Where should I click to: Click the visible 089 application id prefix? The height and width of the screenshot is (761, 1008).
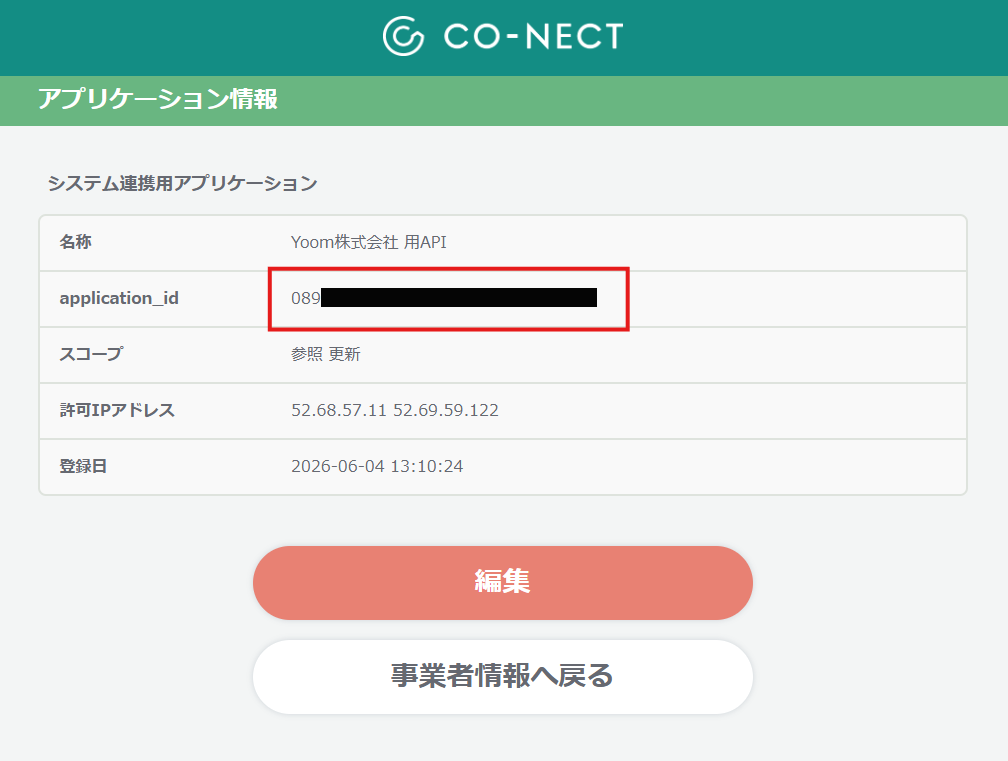[305, 298]
